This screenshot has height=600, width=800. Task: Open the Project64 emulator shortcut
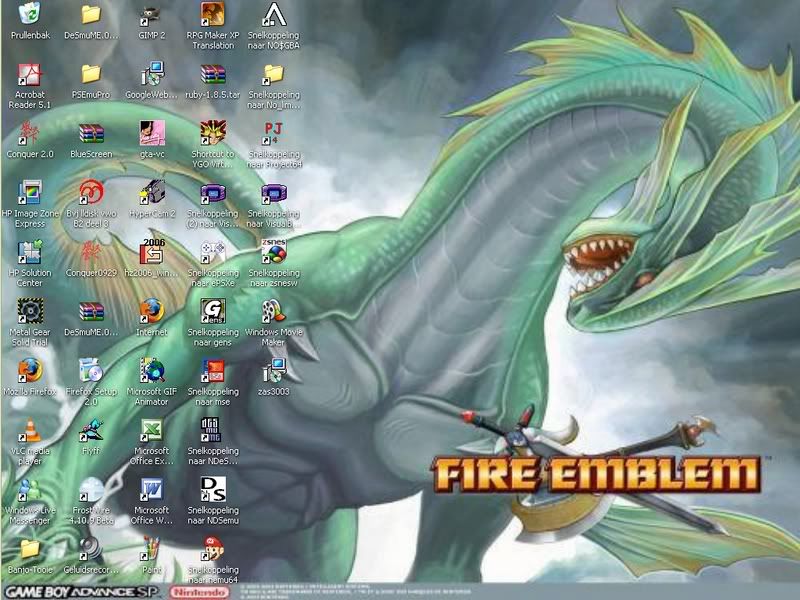(273, 133)
